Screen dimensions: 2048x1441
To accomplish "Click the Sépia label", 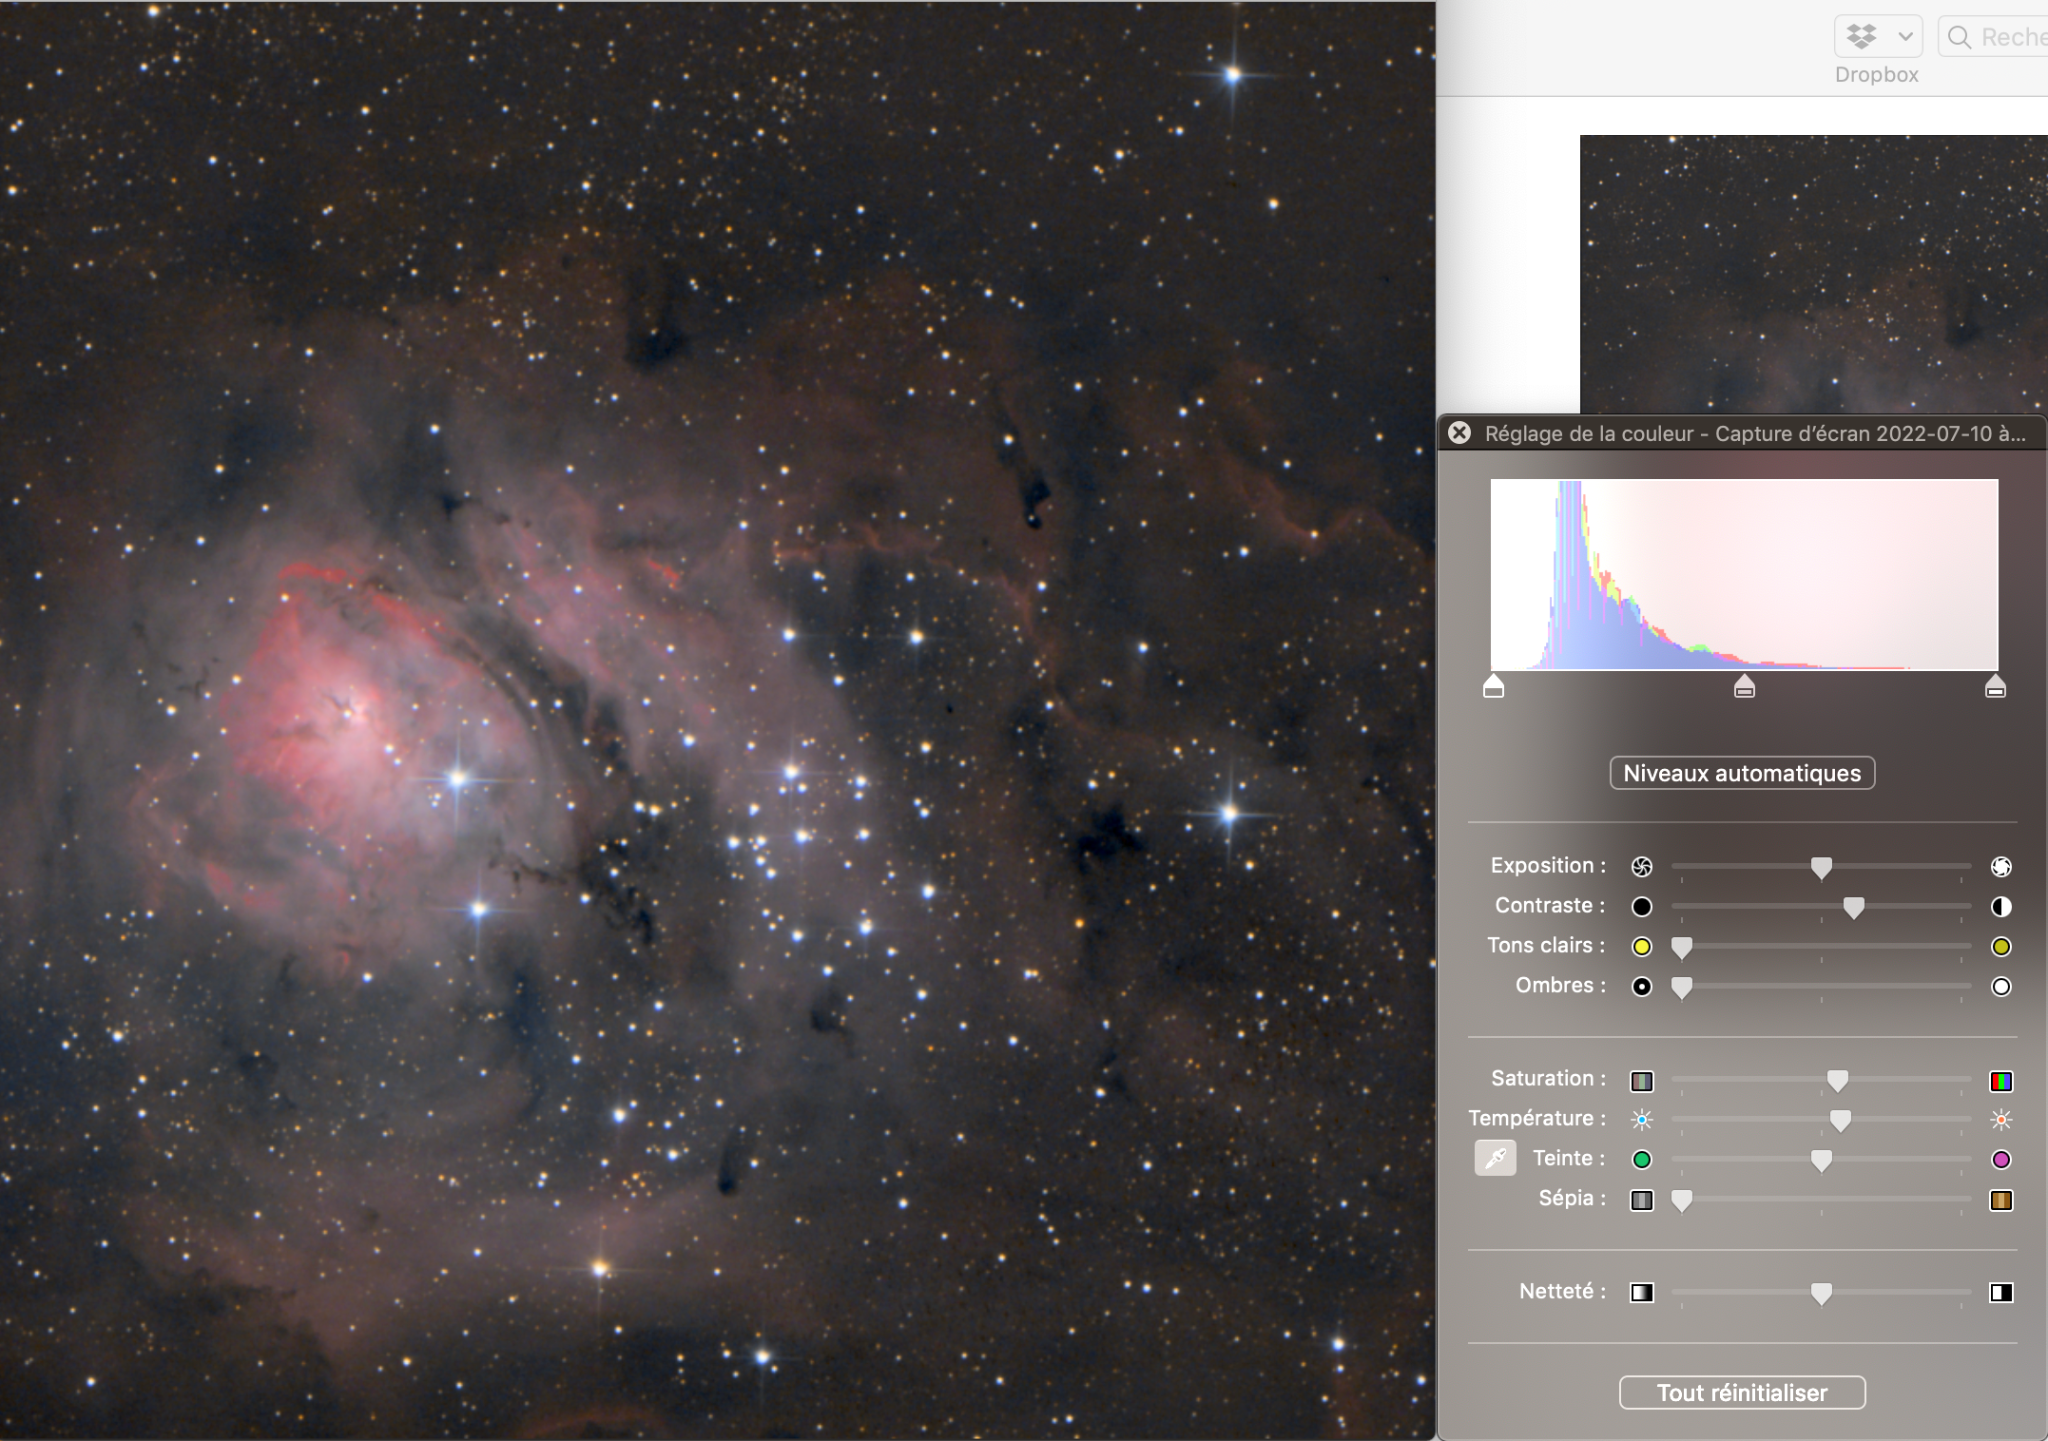I will click(x=1572, y=1199).
